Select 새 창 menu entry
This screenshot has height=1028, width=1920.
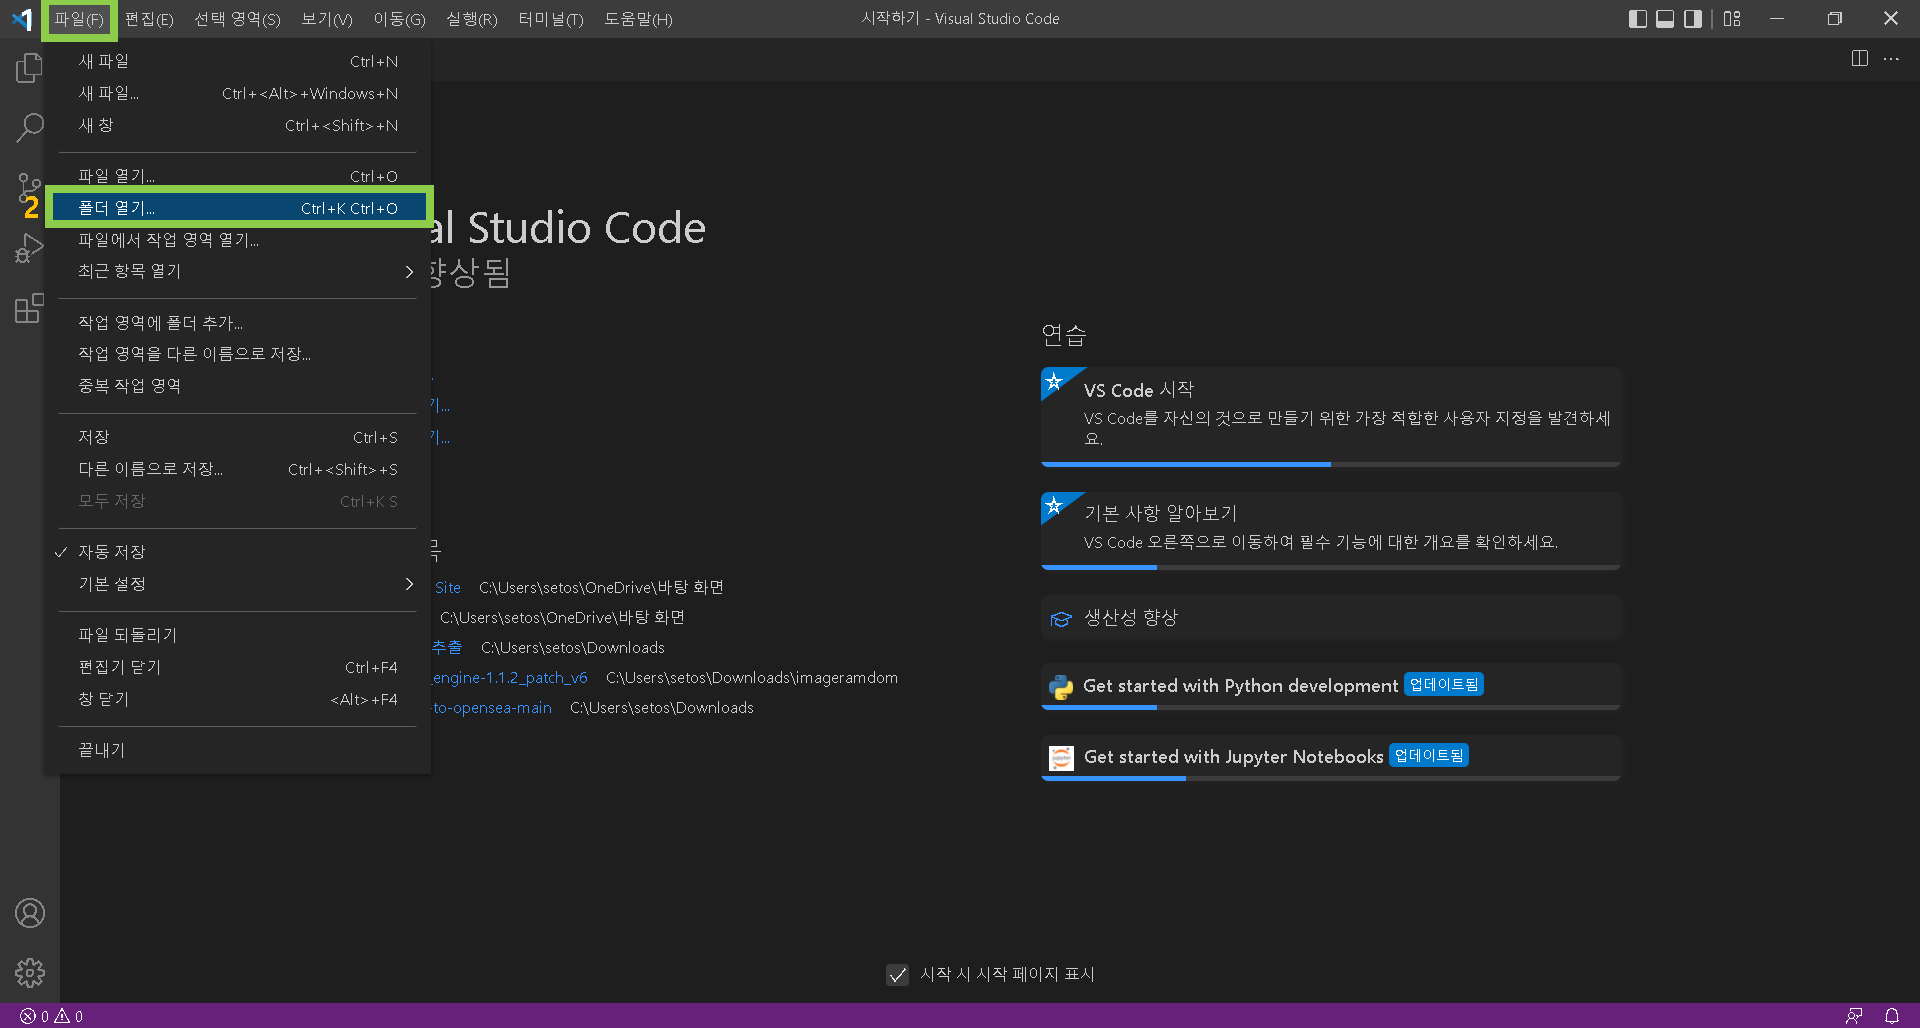(x=237, y=125)
